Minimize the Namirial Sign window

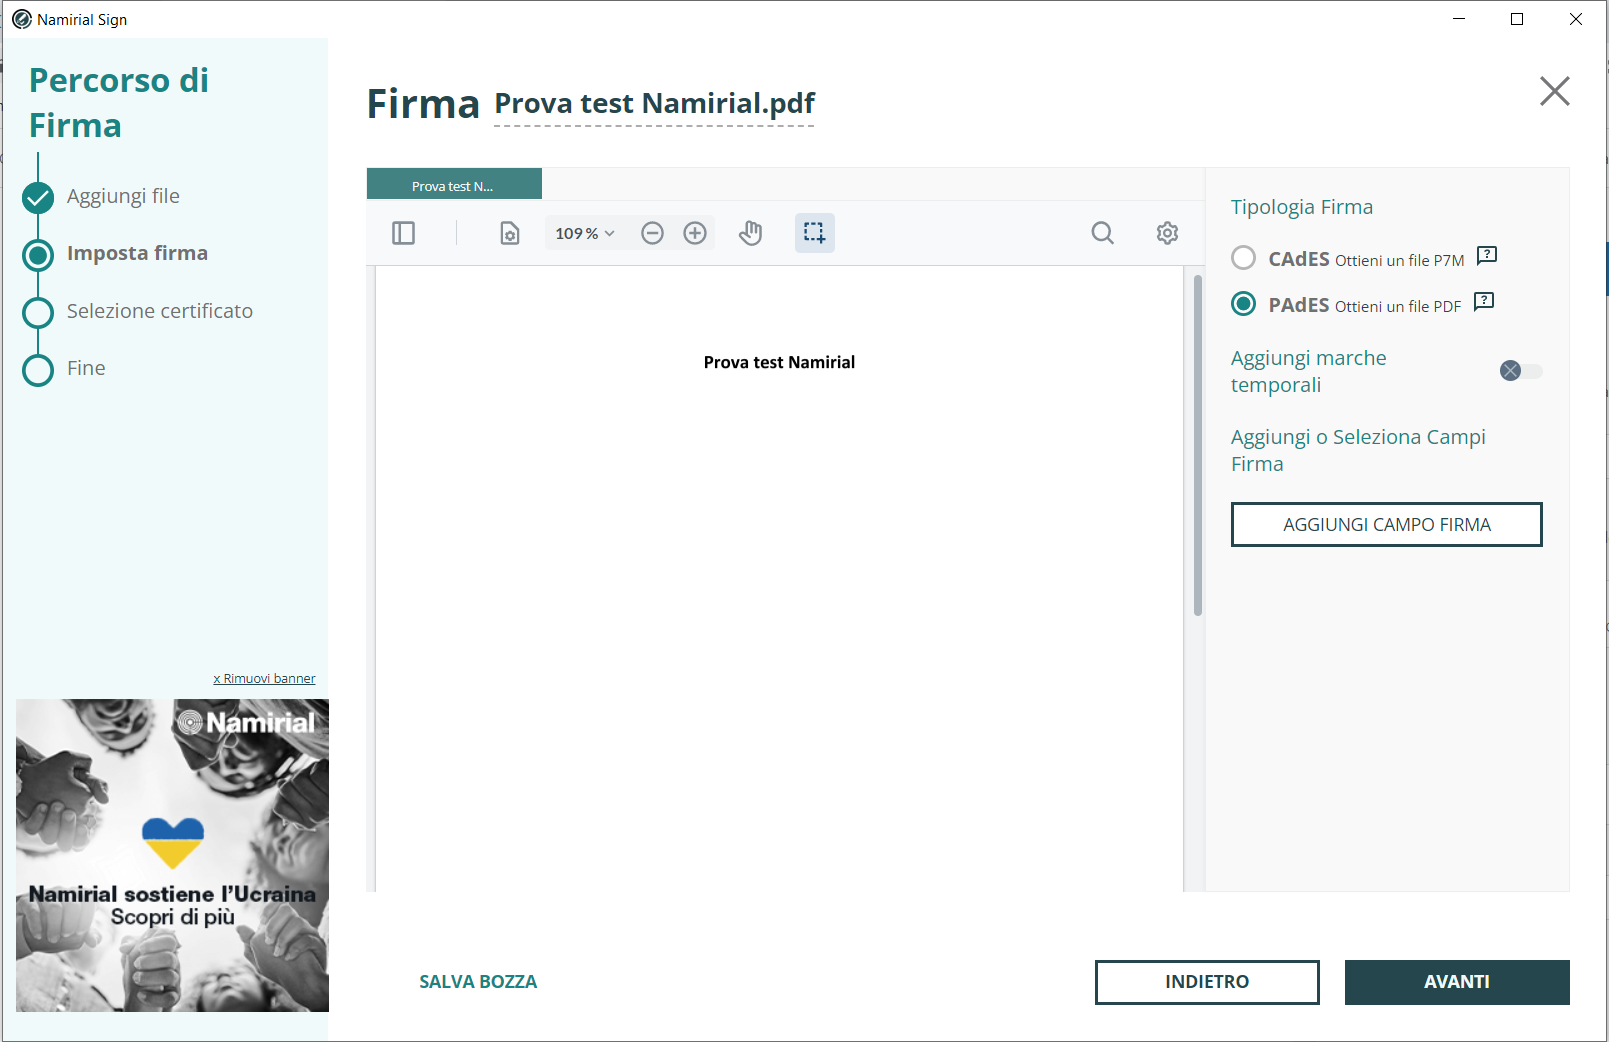pyautogui.click(x=1459, y=19)
